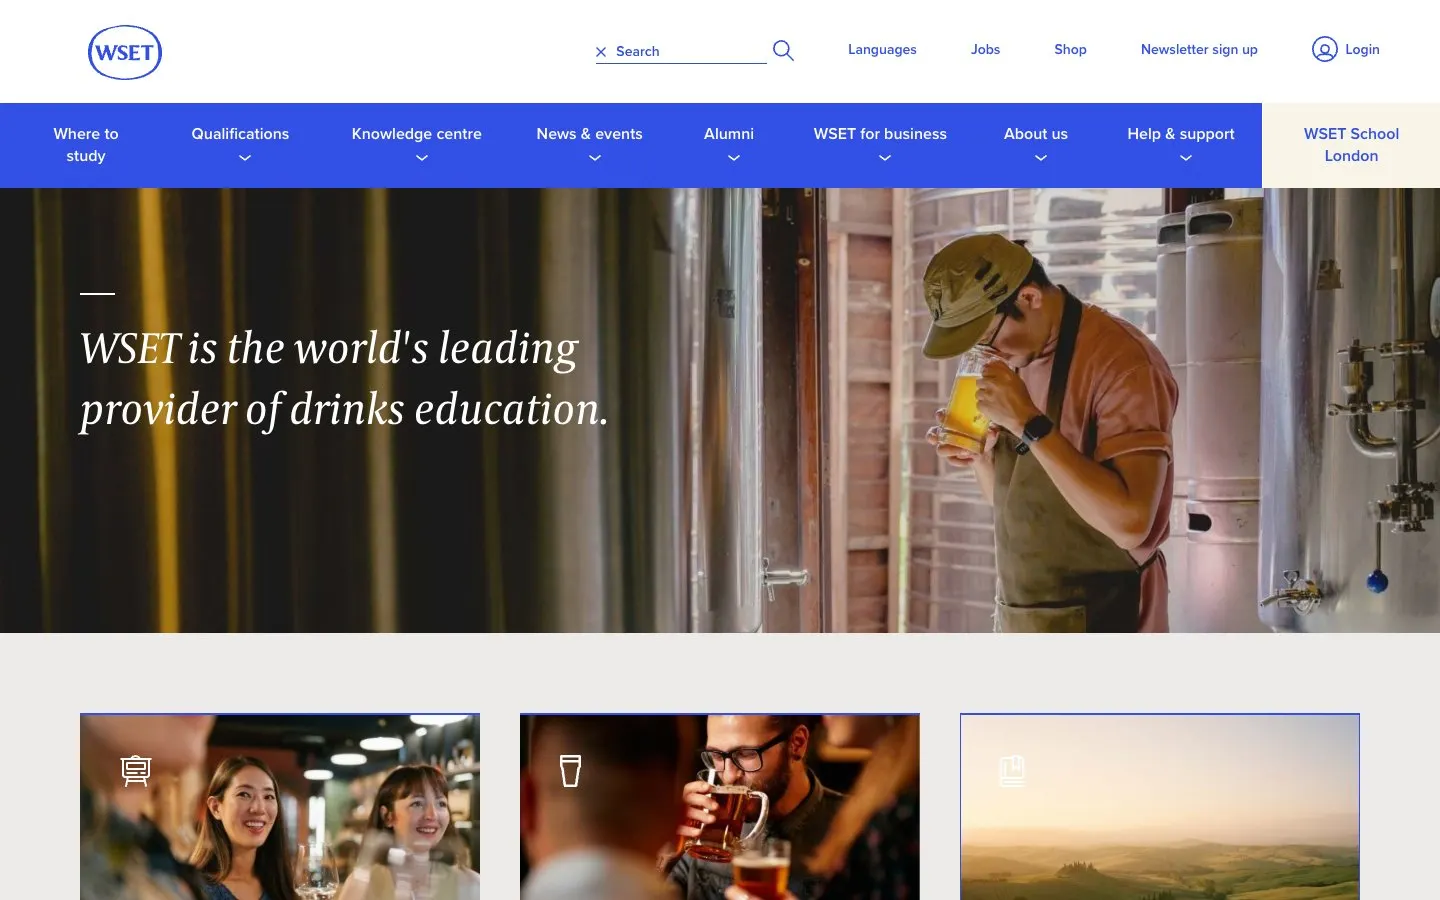Expand the chevron under About us
Viewport: 1440px width, 900px height.
(1040, 158)
